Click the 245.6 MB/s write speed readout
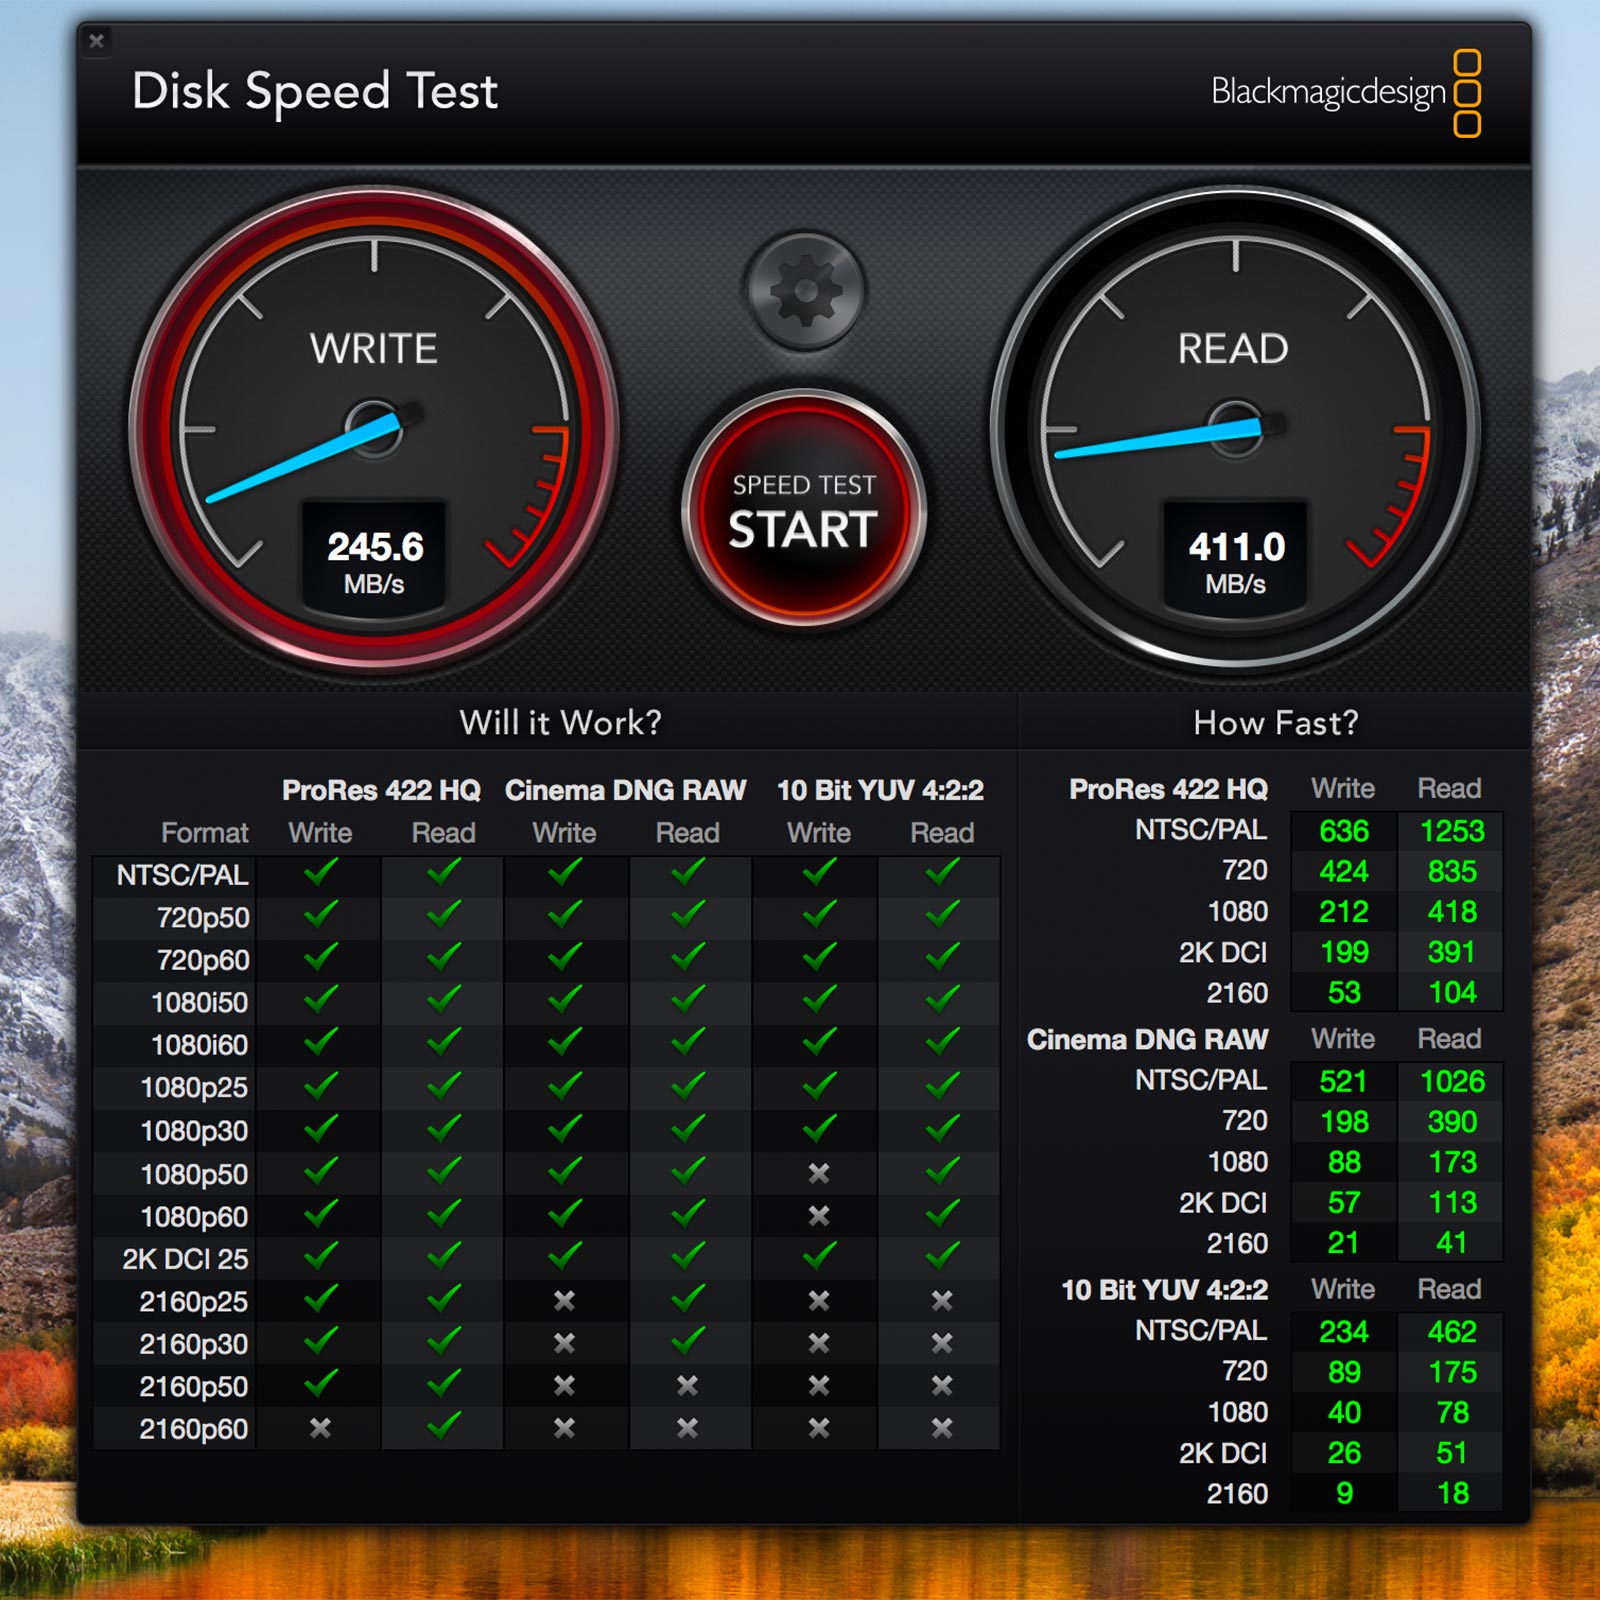This screenshot has width=1600, height=1600. click(x=375, y=559)
